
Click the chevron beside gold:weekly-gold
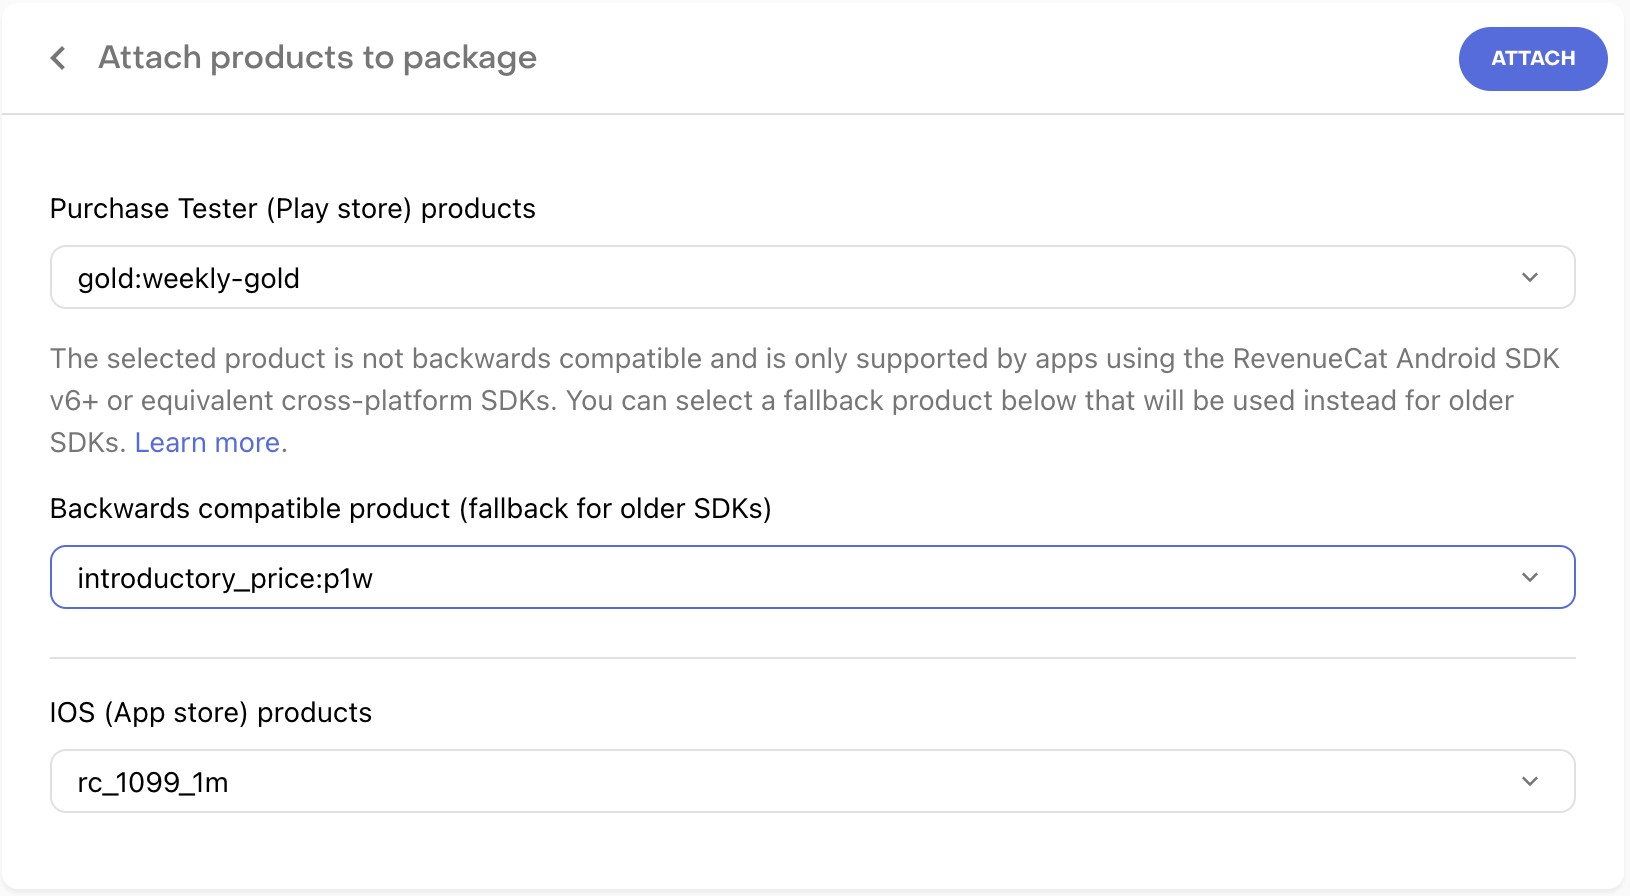point(1529,277)
